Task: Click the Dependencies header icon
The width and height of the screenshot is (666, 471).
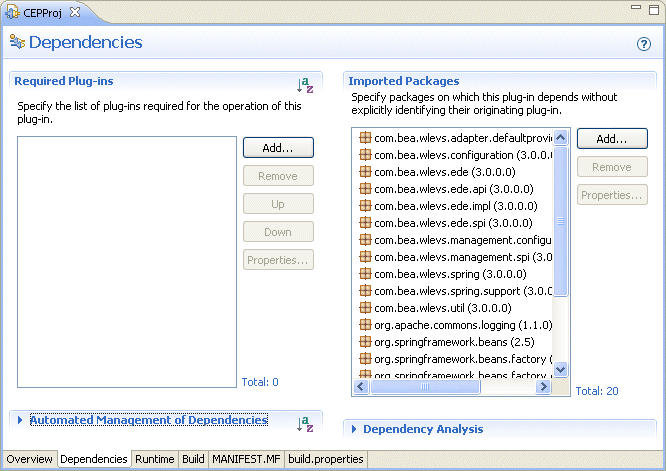Action: (x=17, y=42)
